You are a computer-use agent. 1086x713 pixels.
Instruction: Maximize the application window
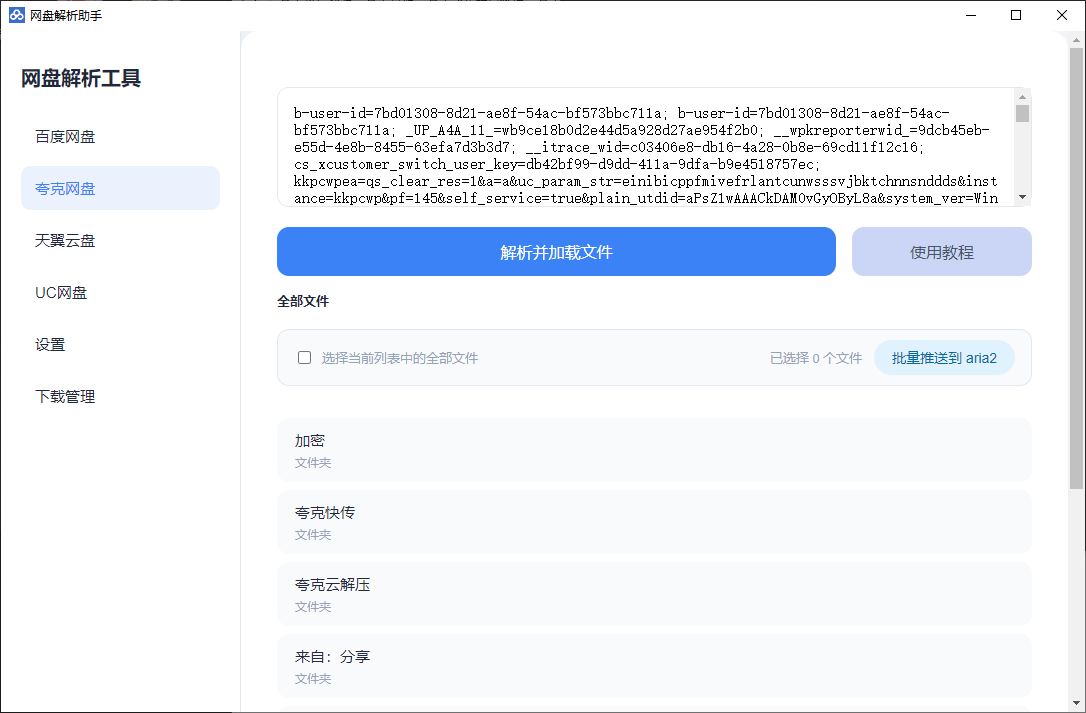coord(1016,15)
